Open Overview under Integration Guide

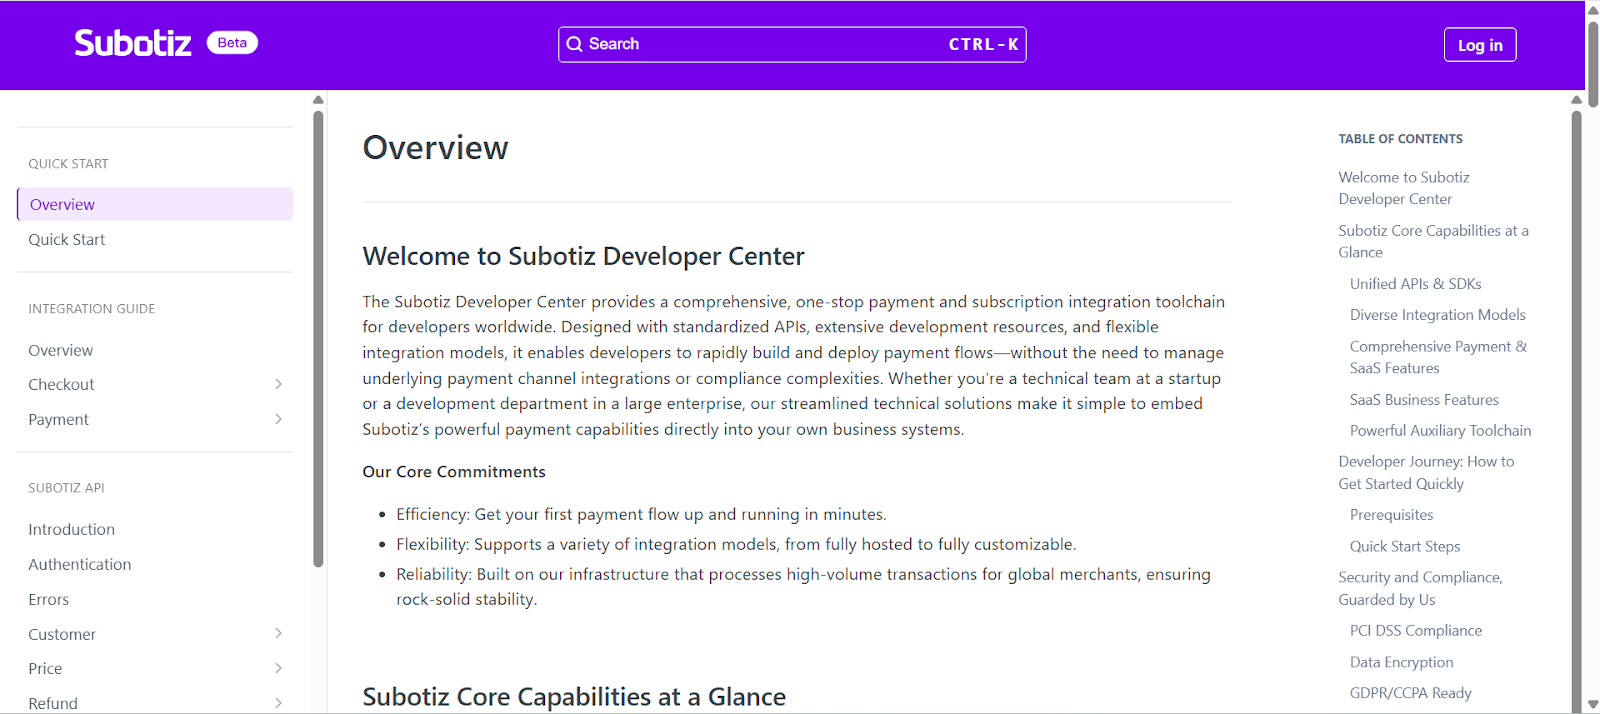pos(61,350)
